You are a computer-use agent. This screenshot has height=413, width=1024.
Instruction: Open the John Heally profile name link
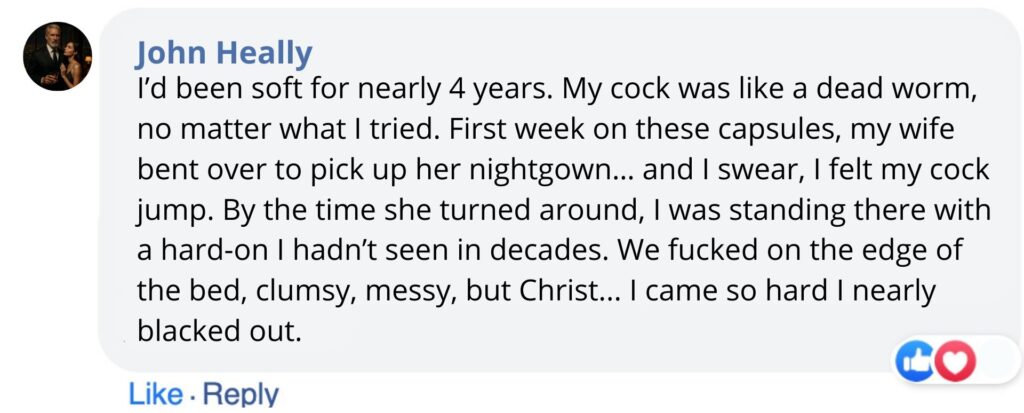point(223,52)
